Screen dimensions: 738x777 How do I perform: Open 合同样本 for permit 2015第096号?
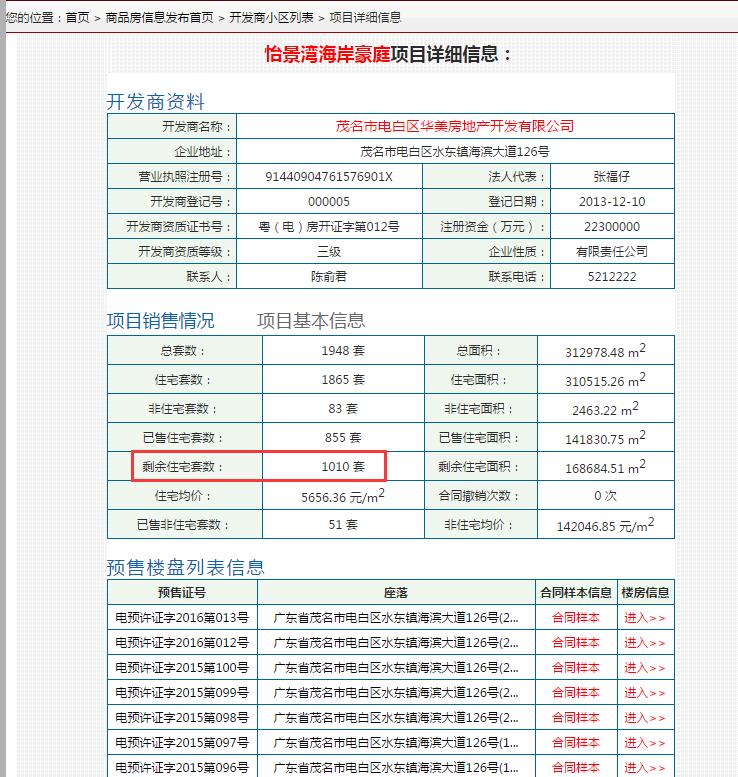(575, 768)
